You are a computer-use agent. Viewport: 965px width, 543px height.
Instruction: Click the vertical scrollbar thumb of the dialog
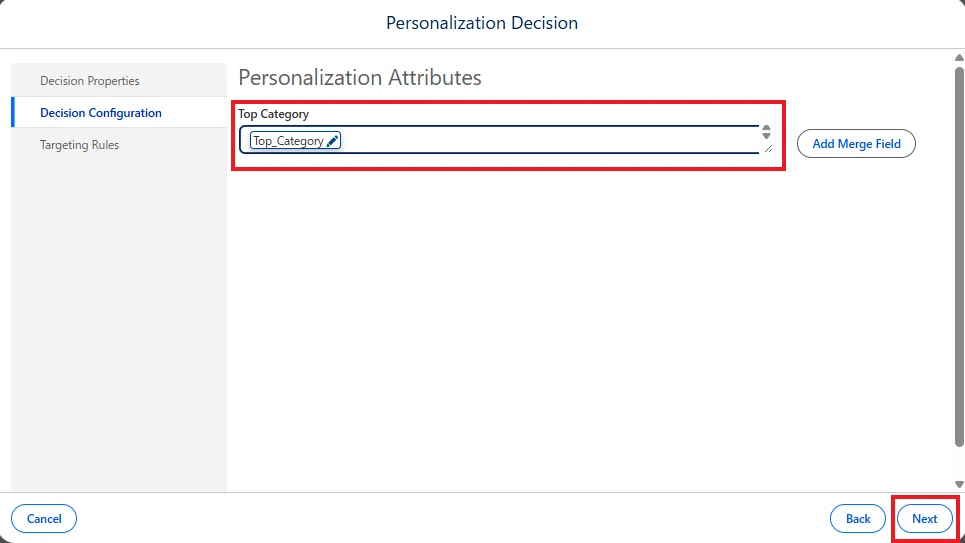coord(959,256)
